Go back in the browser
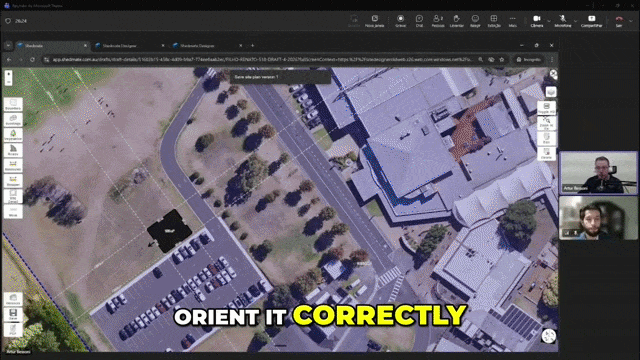Viewport: 640px width, 360px height. [x=9, y=60]
